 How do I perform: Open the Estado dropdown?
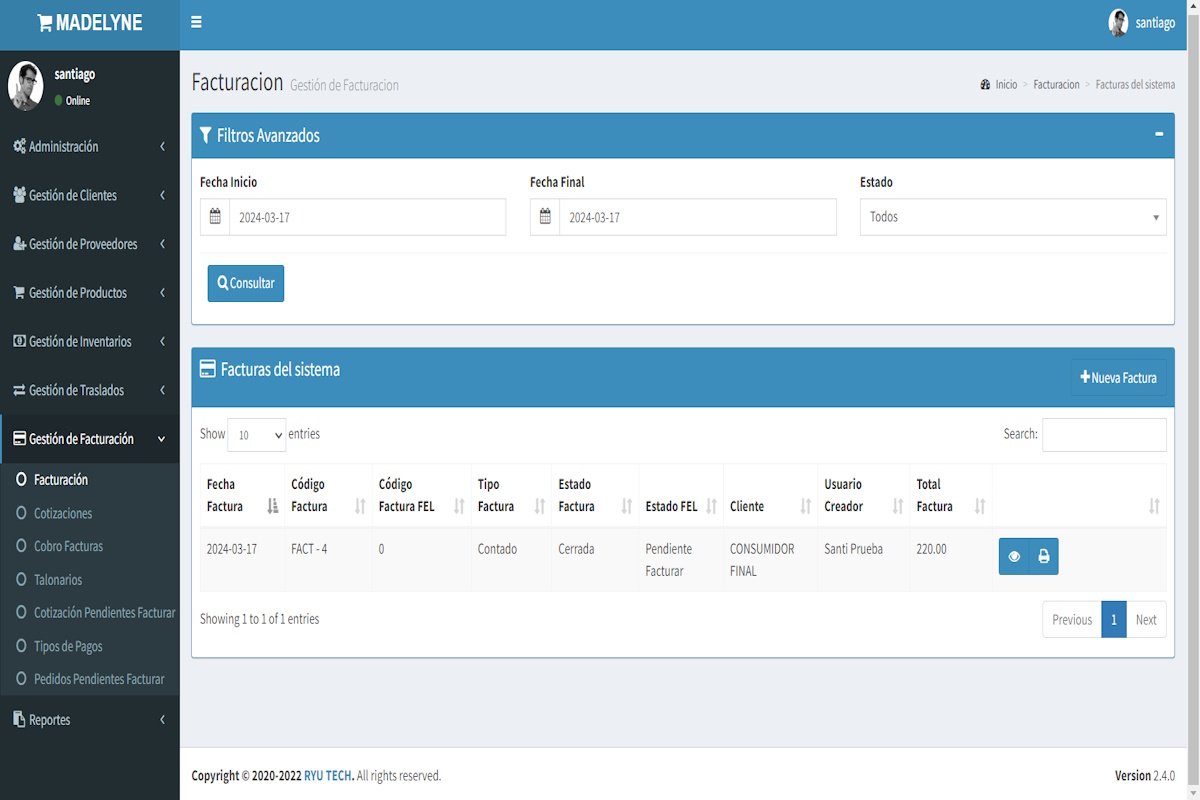(1012, 217)
